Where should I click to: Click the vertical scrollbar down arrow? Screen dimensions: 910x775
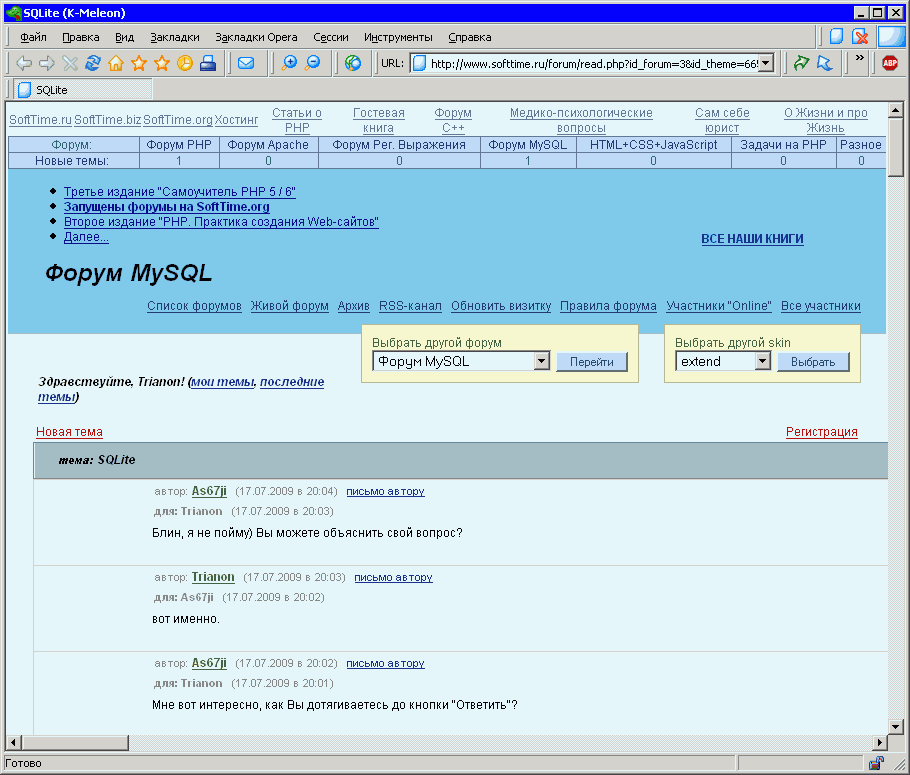(895, 726)
